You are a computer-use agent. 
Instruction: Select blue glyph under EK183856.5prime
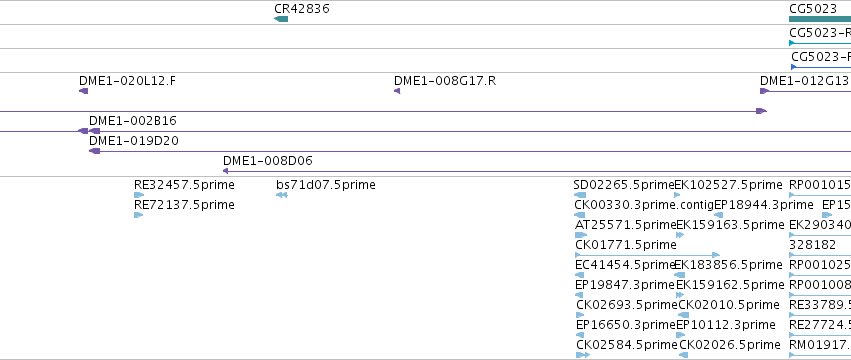click(679, 275)
